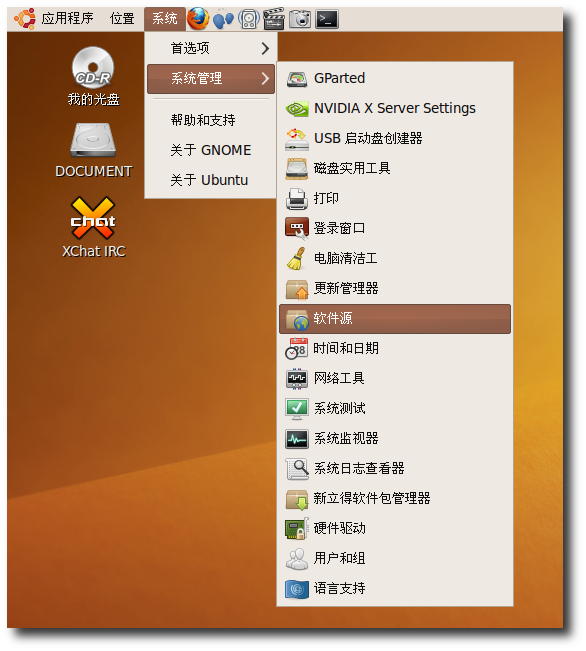586x651 pixels.
Task: Click the 更新管理器 package update icon
Action: pyautogui.click(x=297, y=289)
